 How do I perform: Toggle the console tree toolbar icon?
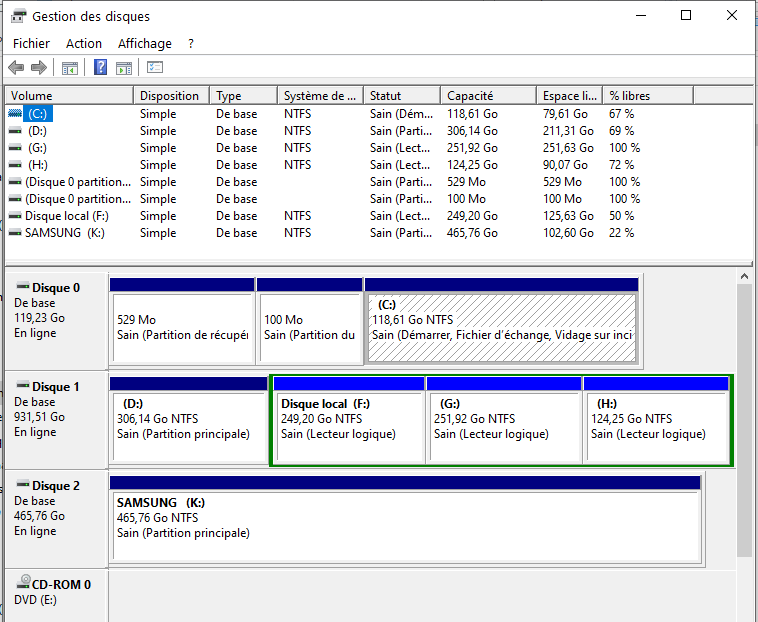click(70, 68)
